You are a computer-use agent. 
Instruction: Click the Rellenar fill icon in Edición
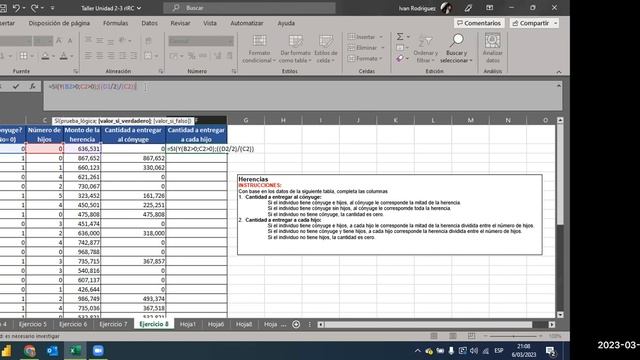[400, 48]
